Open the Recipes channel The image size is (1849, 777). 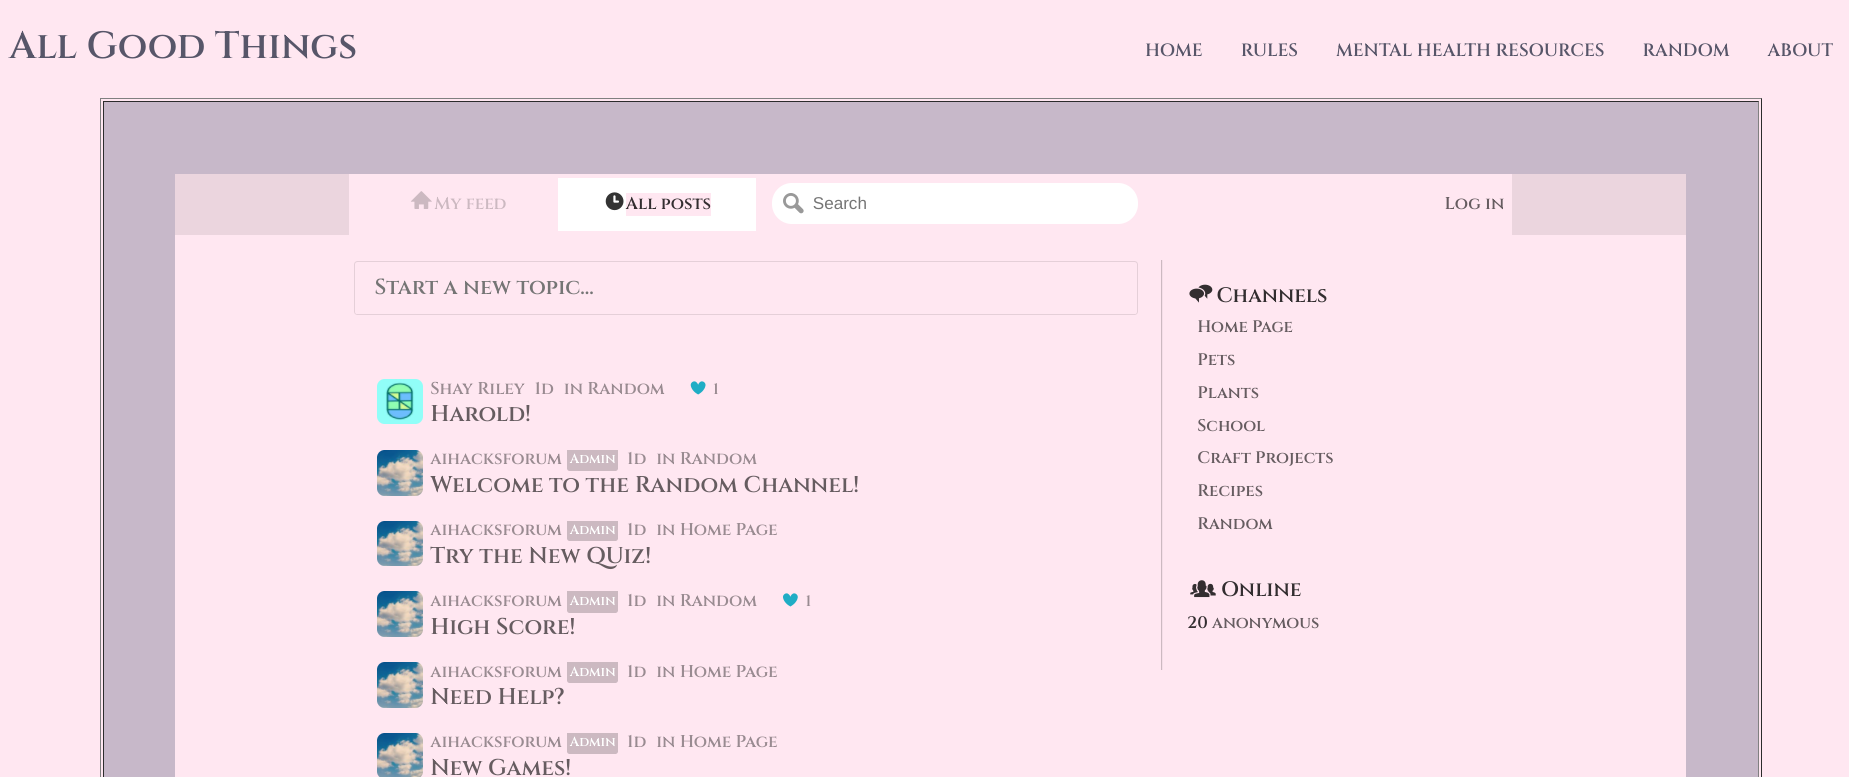coord(1230,490)
